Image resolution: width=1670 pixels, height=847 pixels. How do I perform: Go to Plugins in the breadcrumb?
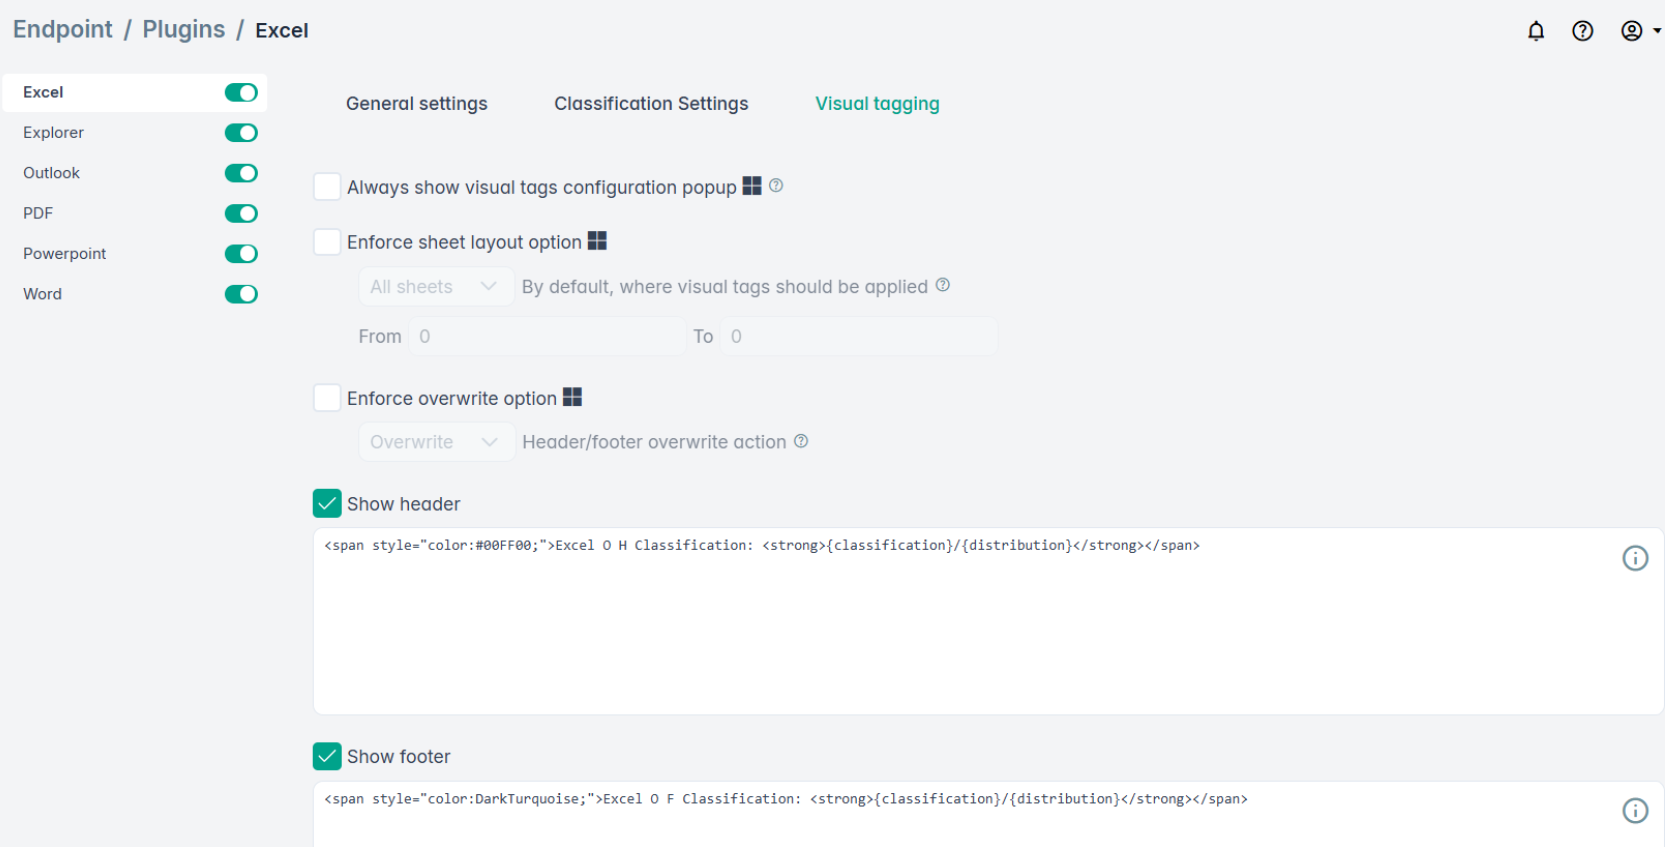point(184,29)
